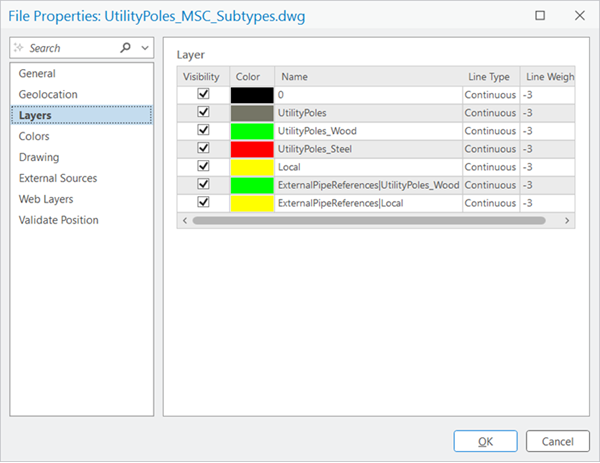
Task: Open the search options dropdown arrow
Action: (x=145, y=48)
